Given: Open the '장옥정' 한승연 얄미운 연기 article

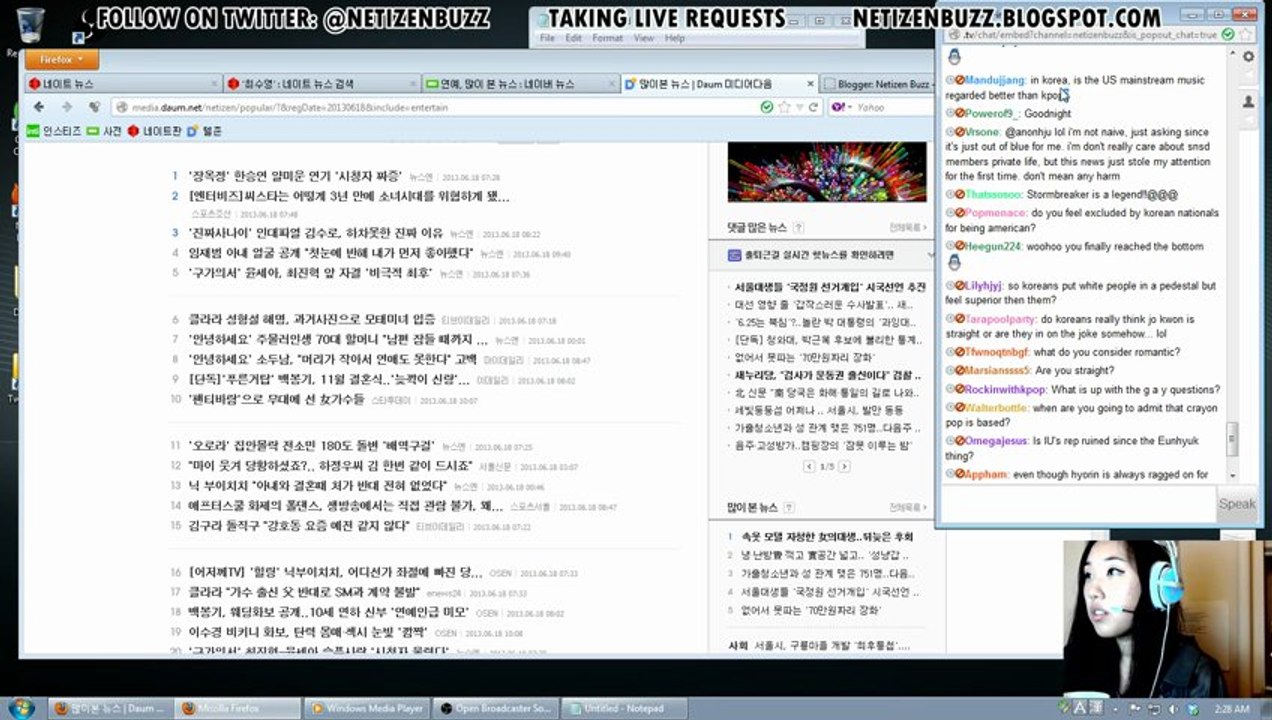Looking at the screenshot, I should [296, 177].
